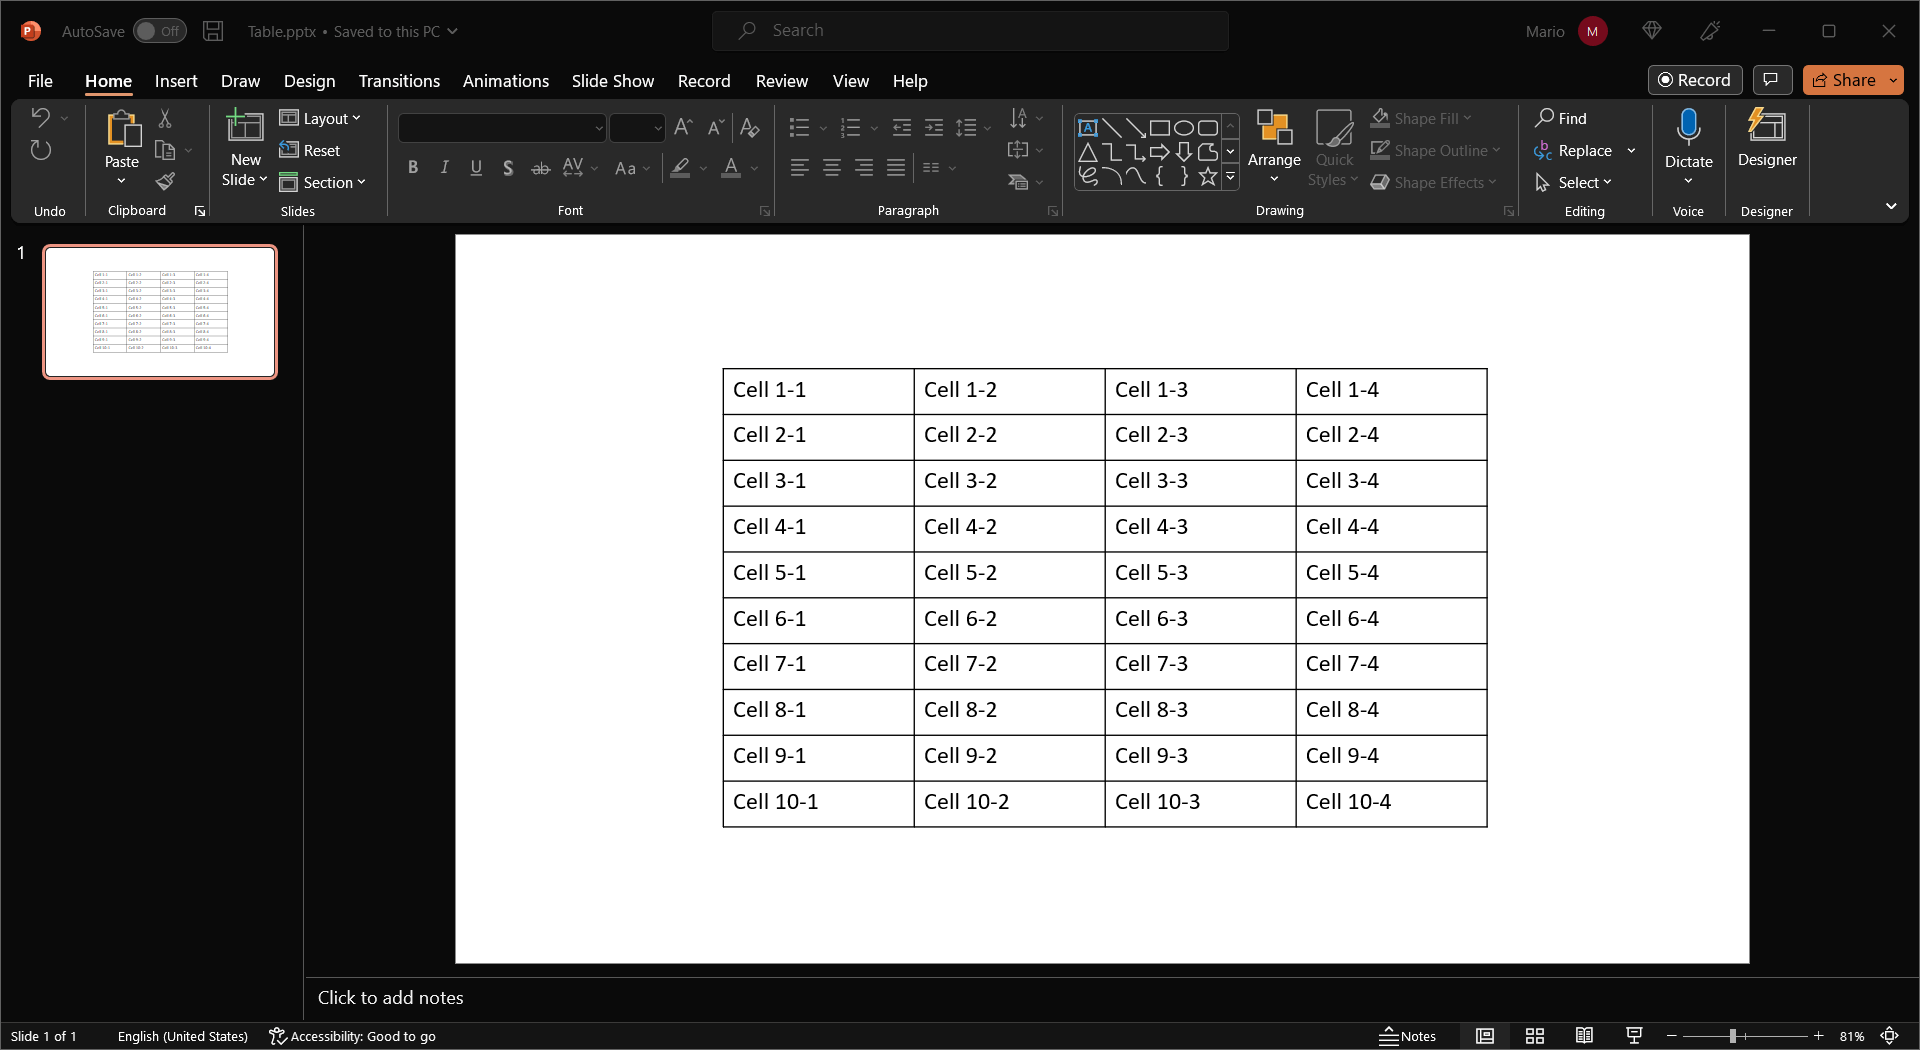
Task: Expand the Change Case dropdown
Action: (645, 168)
